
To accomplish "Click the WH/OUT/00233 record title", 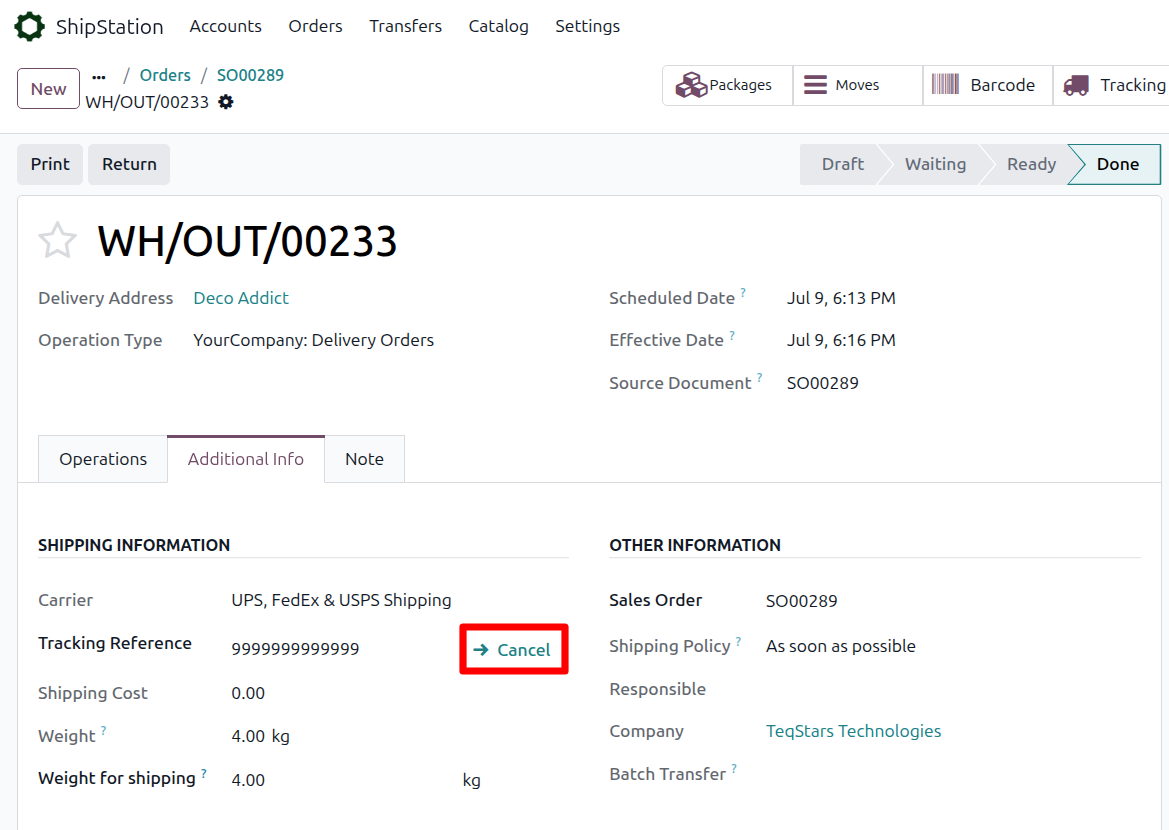I will 247,241.
